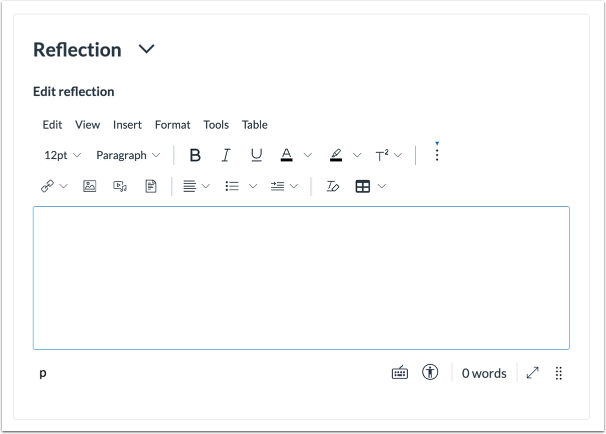Click the superscript icon
This screenshot has width=606, height=434.
382,155
